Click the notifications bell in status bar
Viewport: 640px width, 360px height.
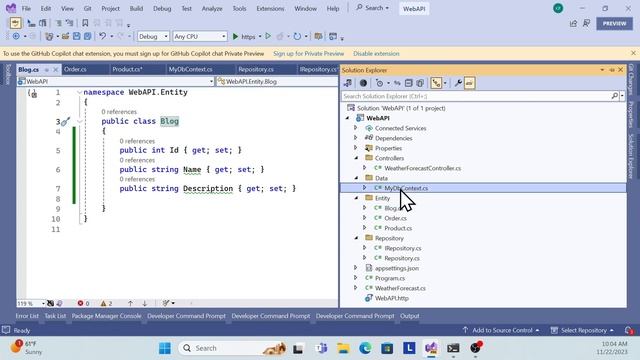(x=629, y=330)
